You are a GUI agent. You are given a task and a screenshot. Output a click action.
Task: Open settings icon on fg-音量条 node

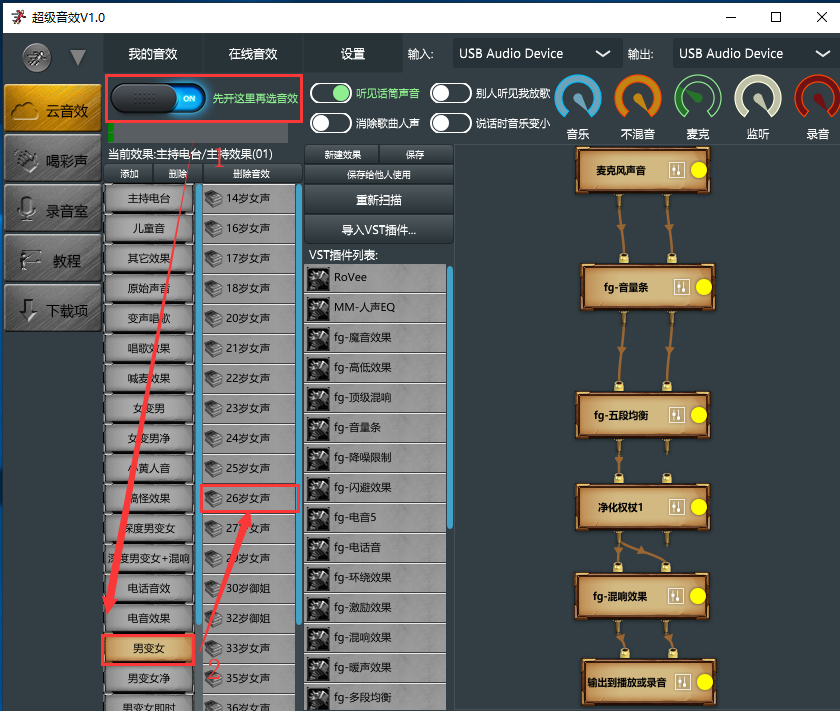point(681,288)
